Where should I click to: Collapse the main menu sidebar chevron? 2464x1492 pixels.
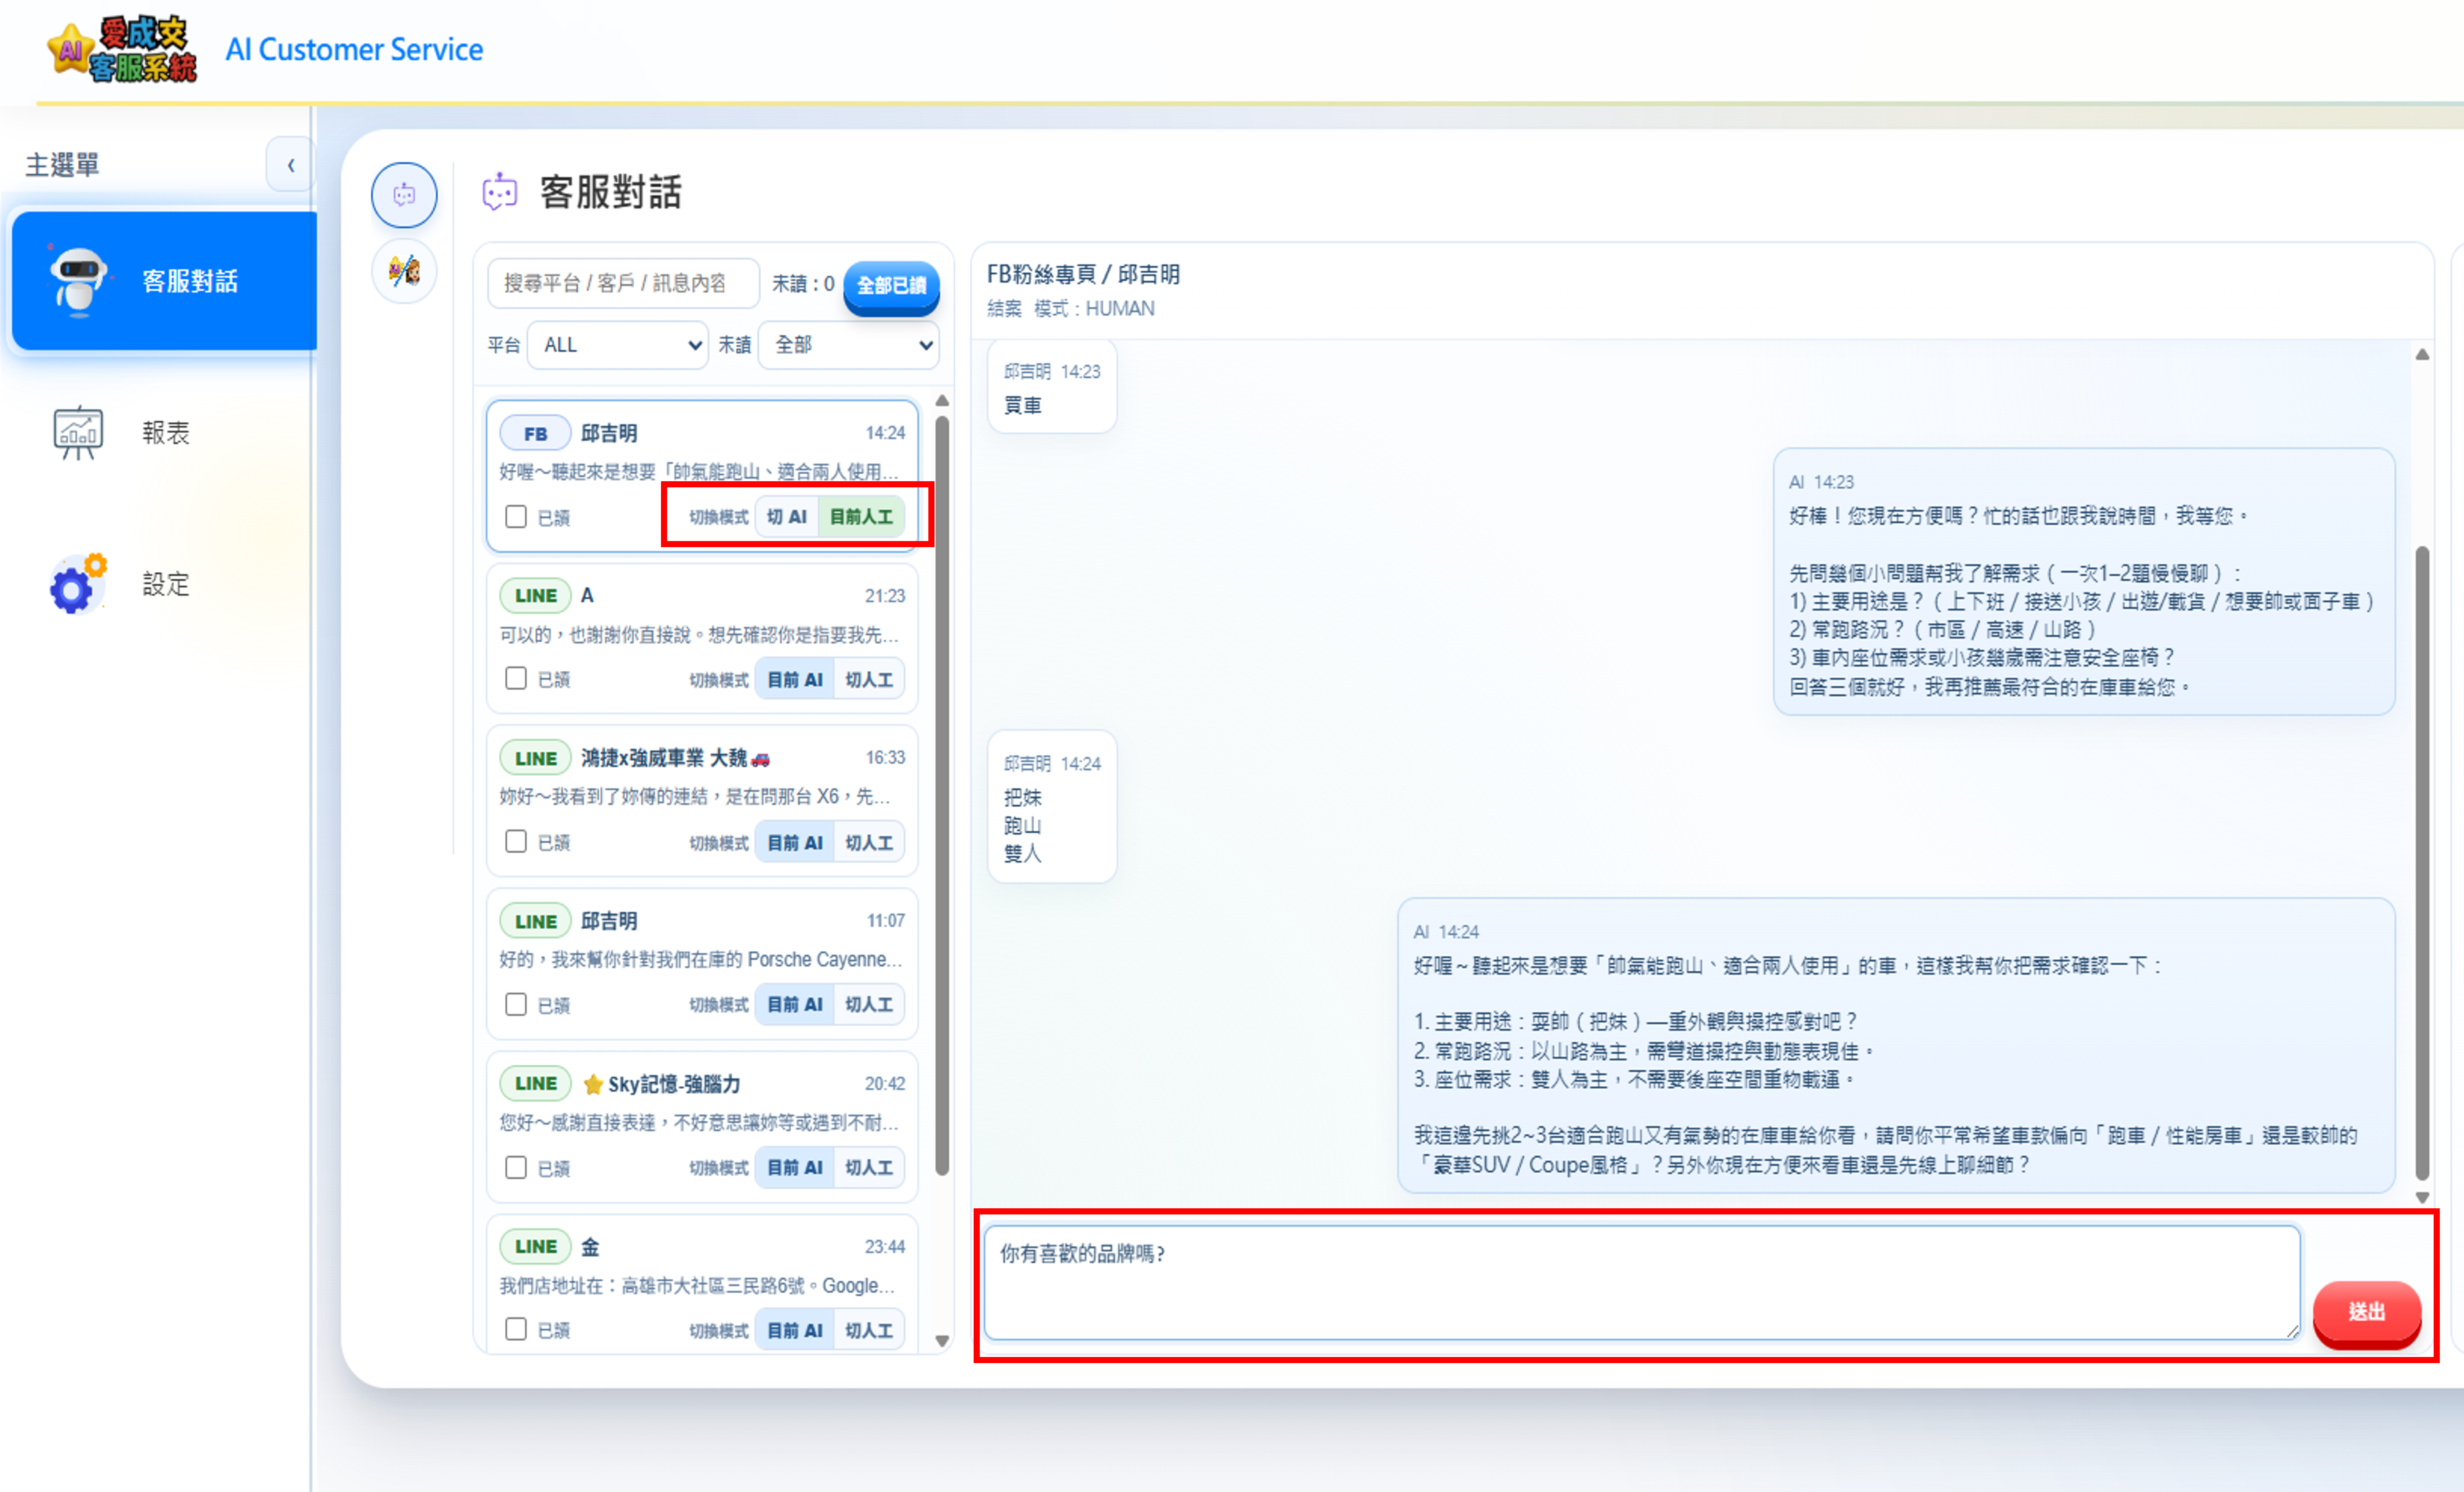click(x=291, y=165)
